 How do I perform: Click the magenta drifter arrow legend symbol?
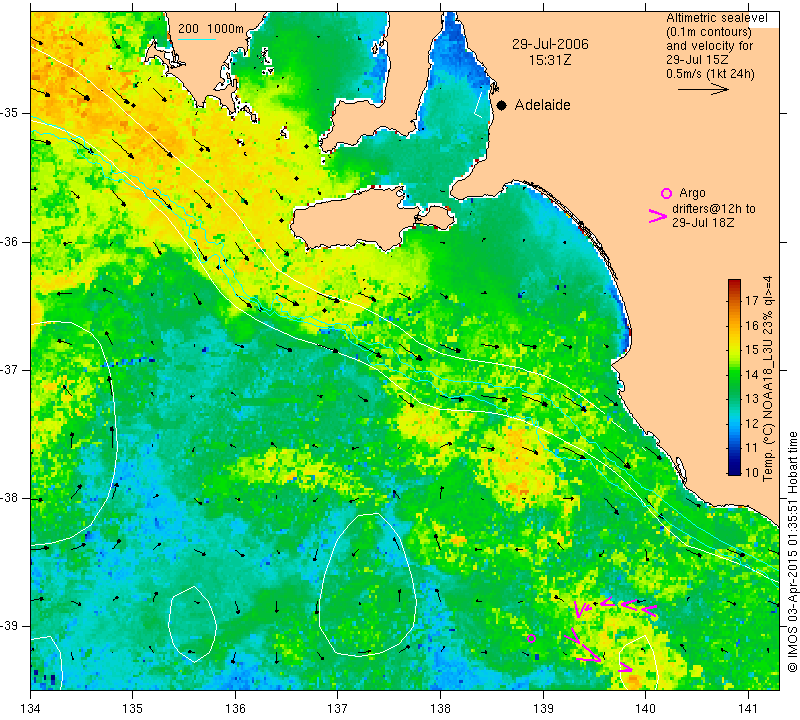tap(658, 216)
